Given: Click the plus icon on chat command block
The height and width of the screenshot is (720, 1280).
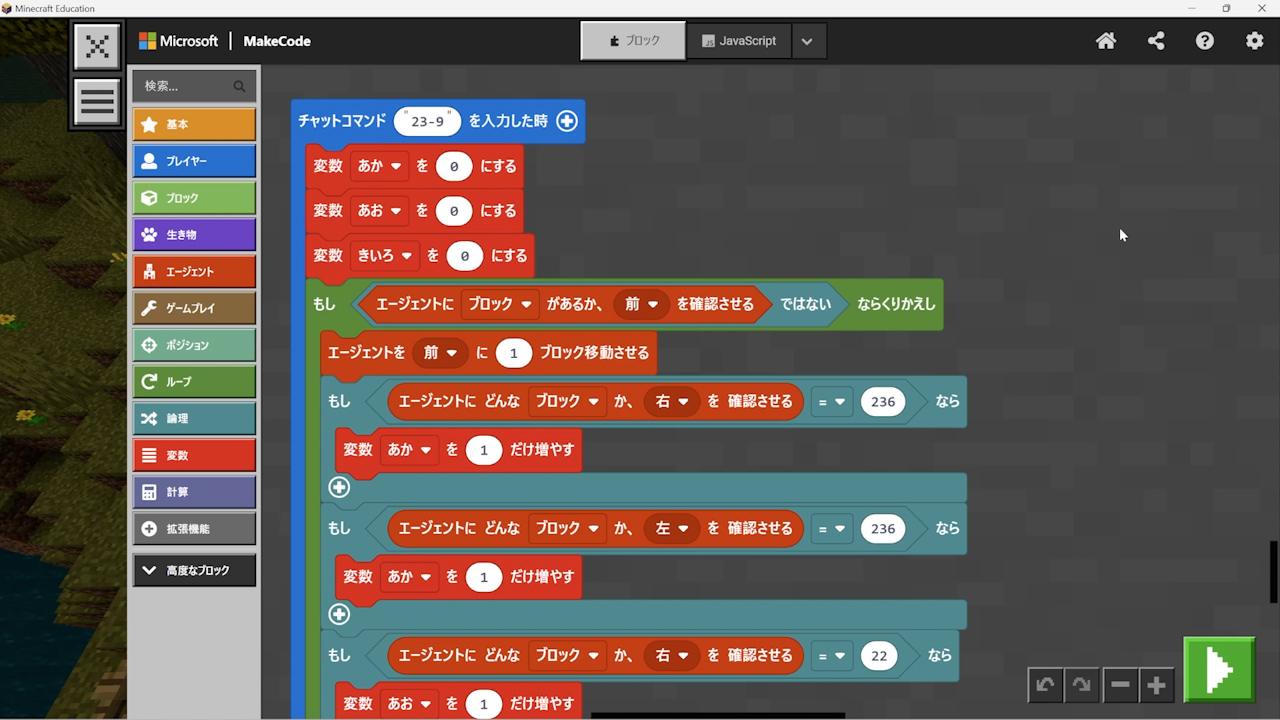Looking at the screenshot, I should point(567,121).
